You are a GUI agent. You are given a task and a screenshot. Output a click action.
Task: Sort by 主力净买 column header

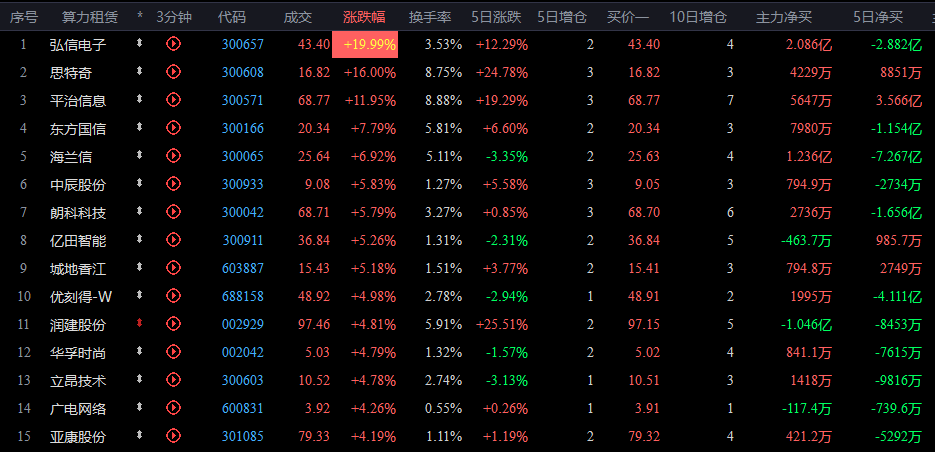pyautogui.click(x=784, y=18)
